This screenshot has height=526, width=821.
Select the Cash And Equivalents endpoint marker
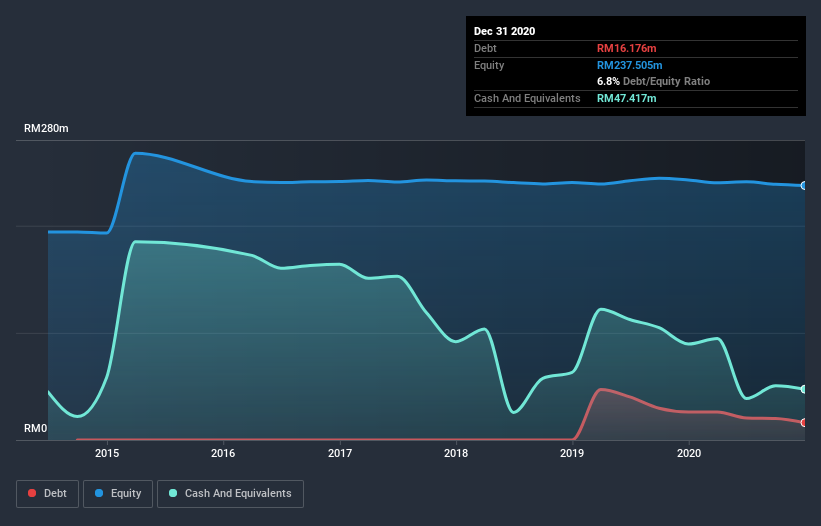(x=804, y=389)
